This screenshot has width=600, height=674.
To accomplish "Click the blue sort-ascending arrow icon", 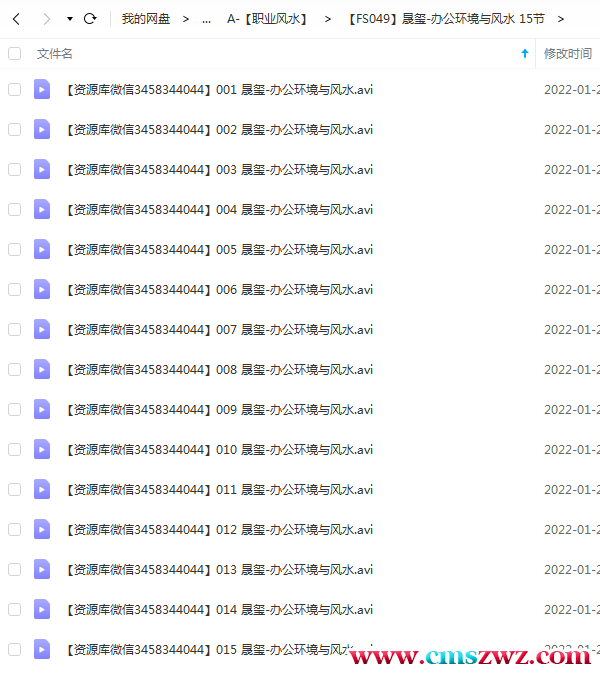I will 524,53.
